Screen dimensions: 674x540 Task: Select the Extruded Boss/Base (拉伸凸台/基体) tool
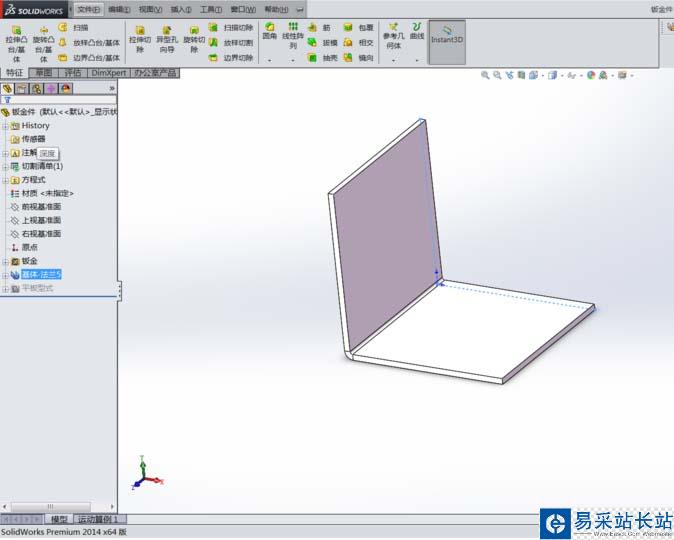[16, 43]
